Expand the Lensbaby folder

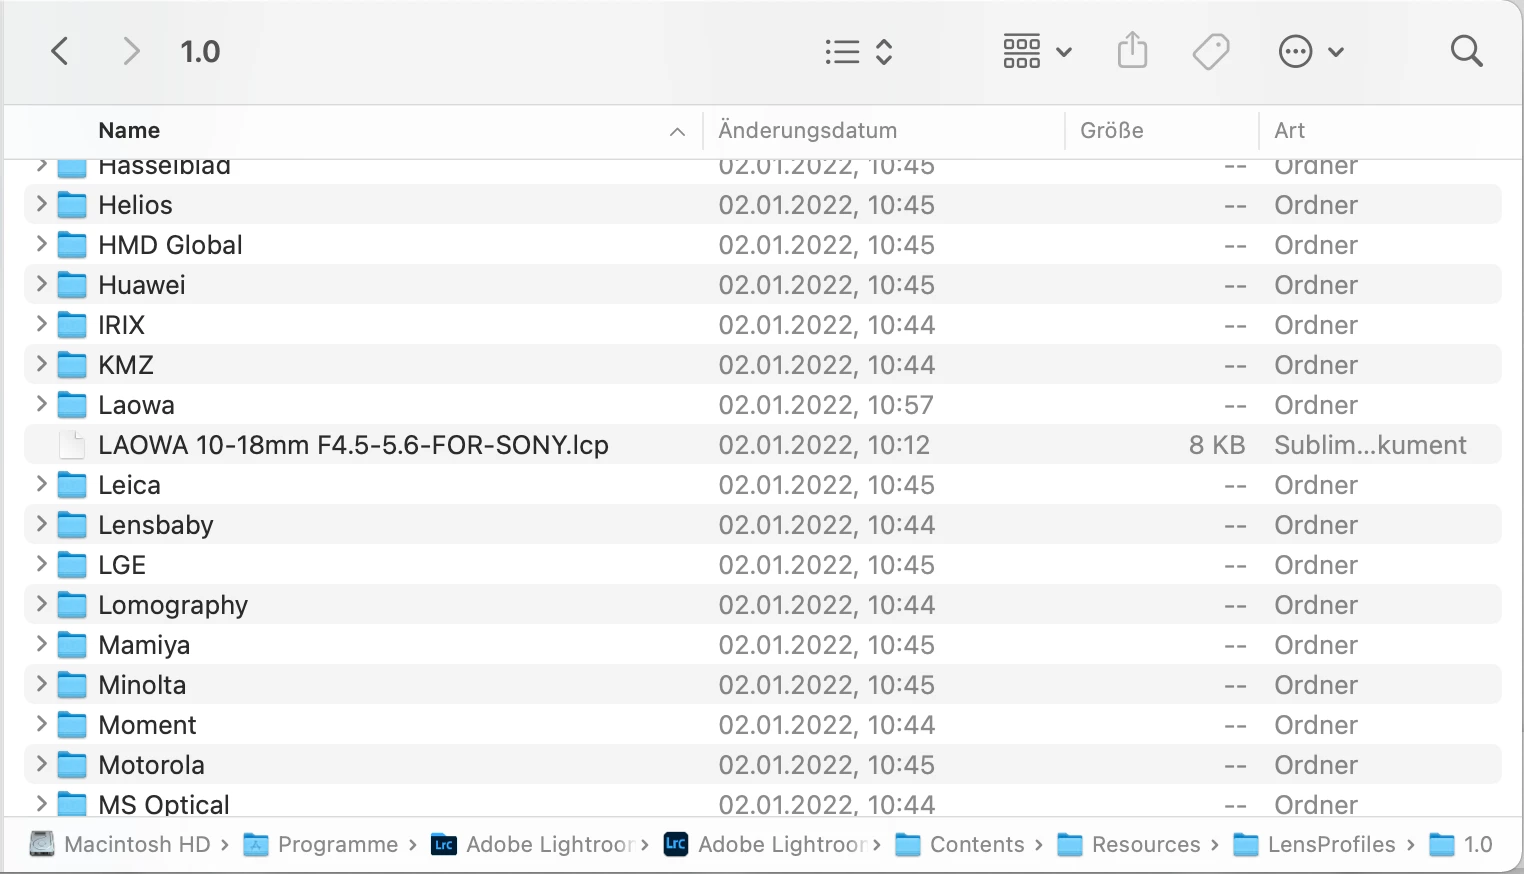pyautogui.click(x=41, y=524)
